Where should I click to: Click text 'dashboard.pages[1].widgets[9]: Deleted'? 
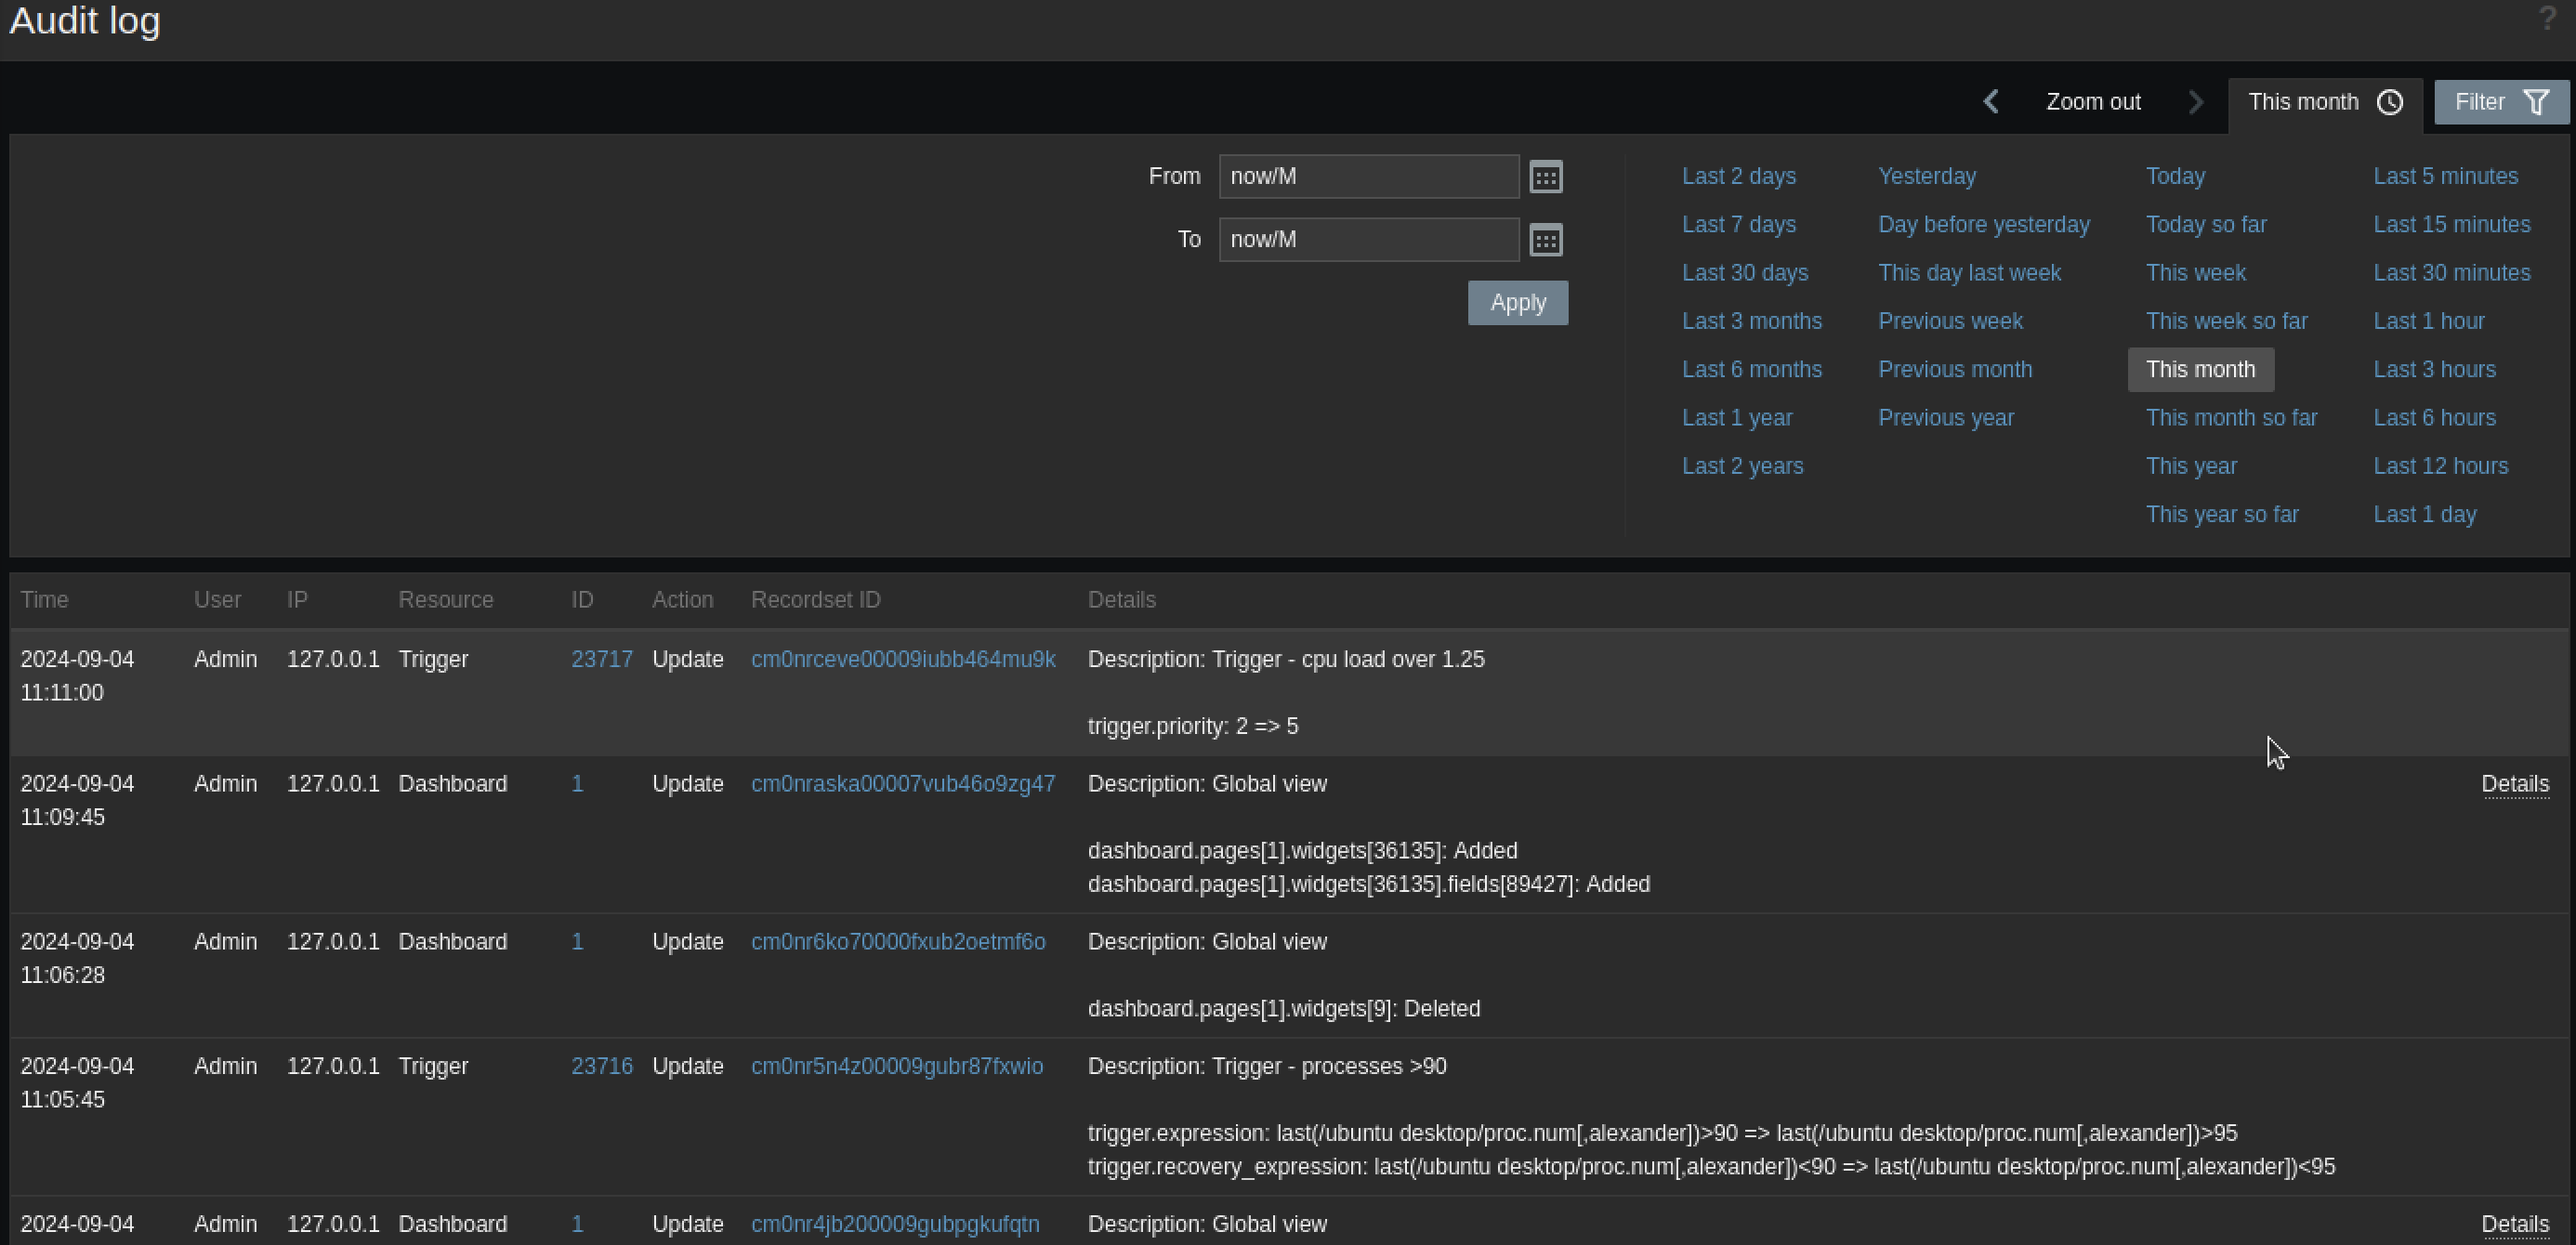1284,1009
